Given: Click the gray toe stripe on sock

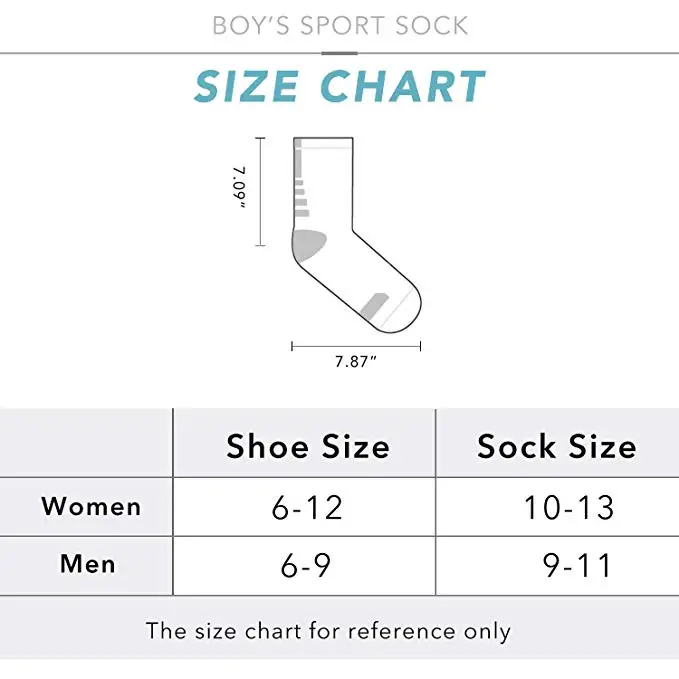Looking at the screenshot, I should pos(374,306).
